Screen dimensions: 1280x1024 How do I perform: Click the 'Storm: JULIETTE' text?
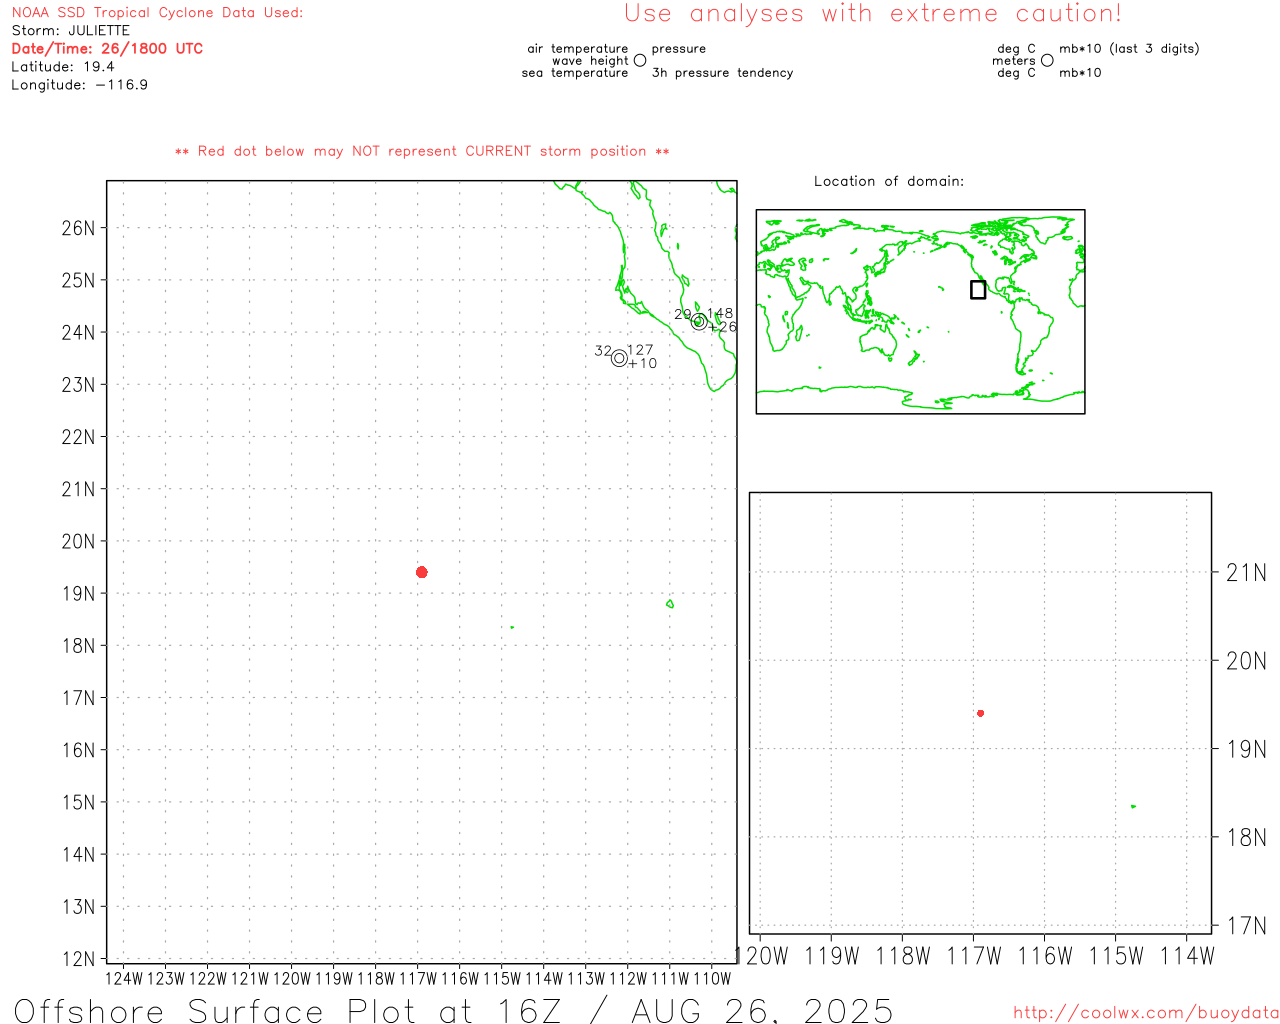coord(71,31)
